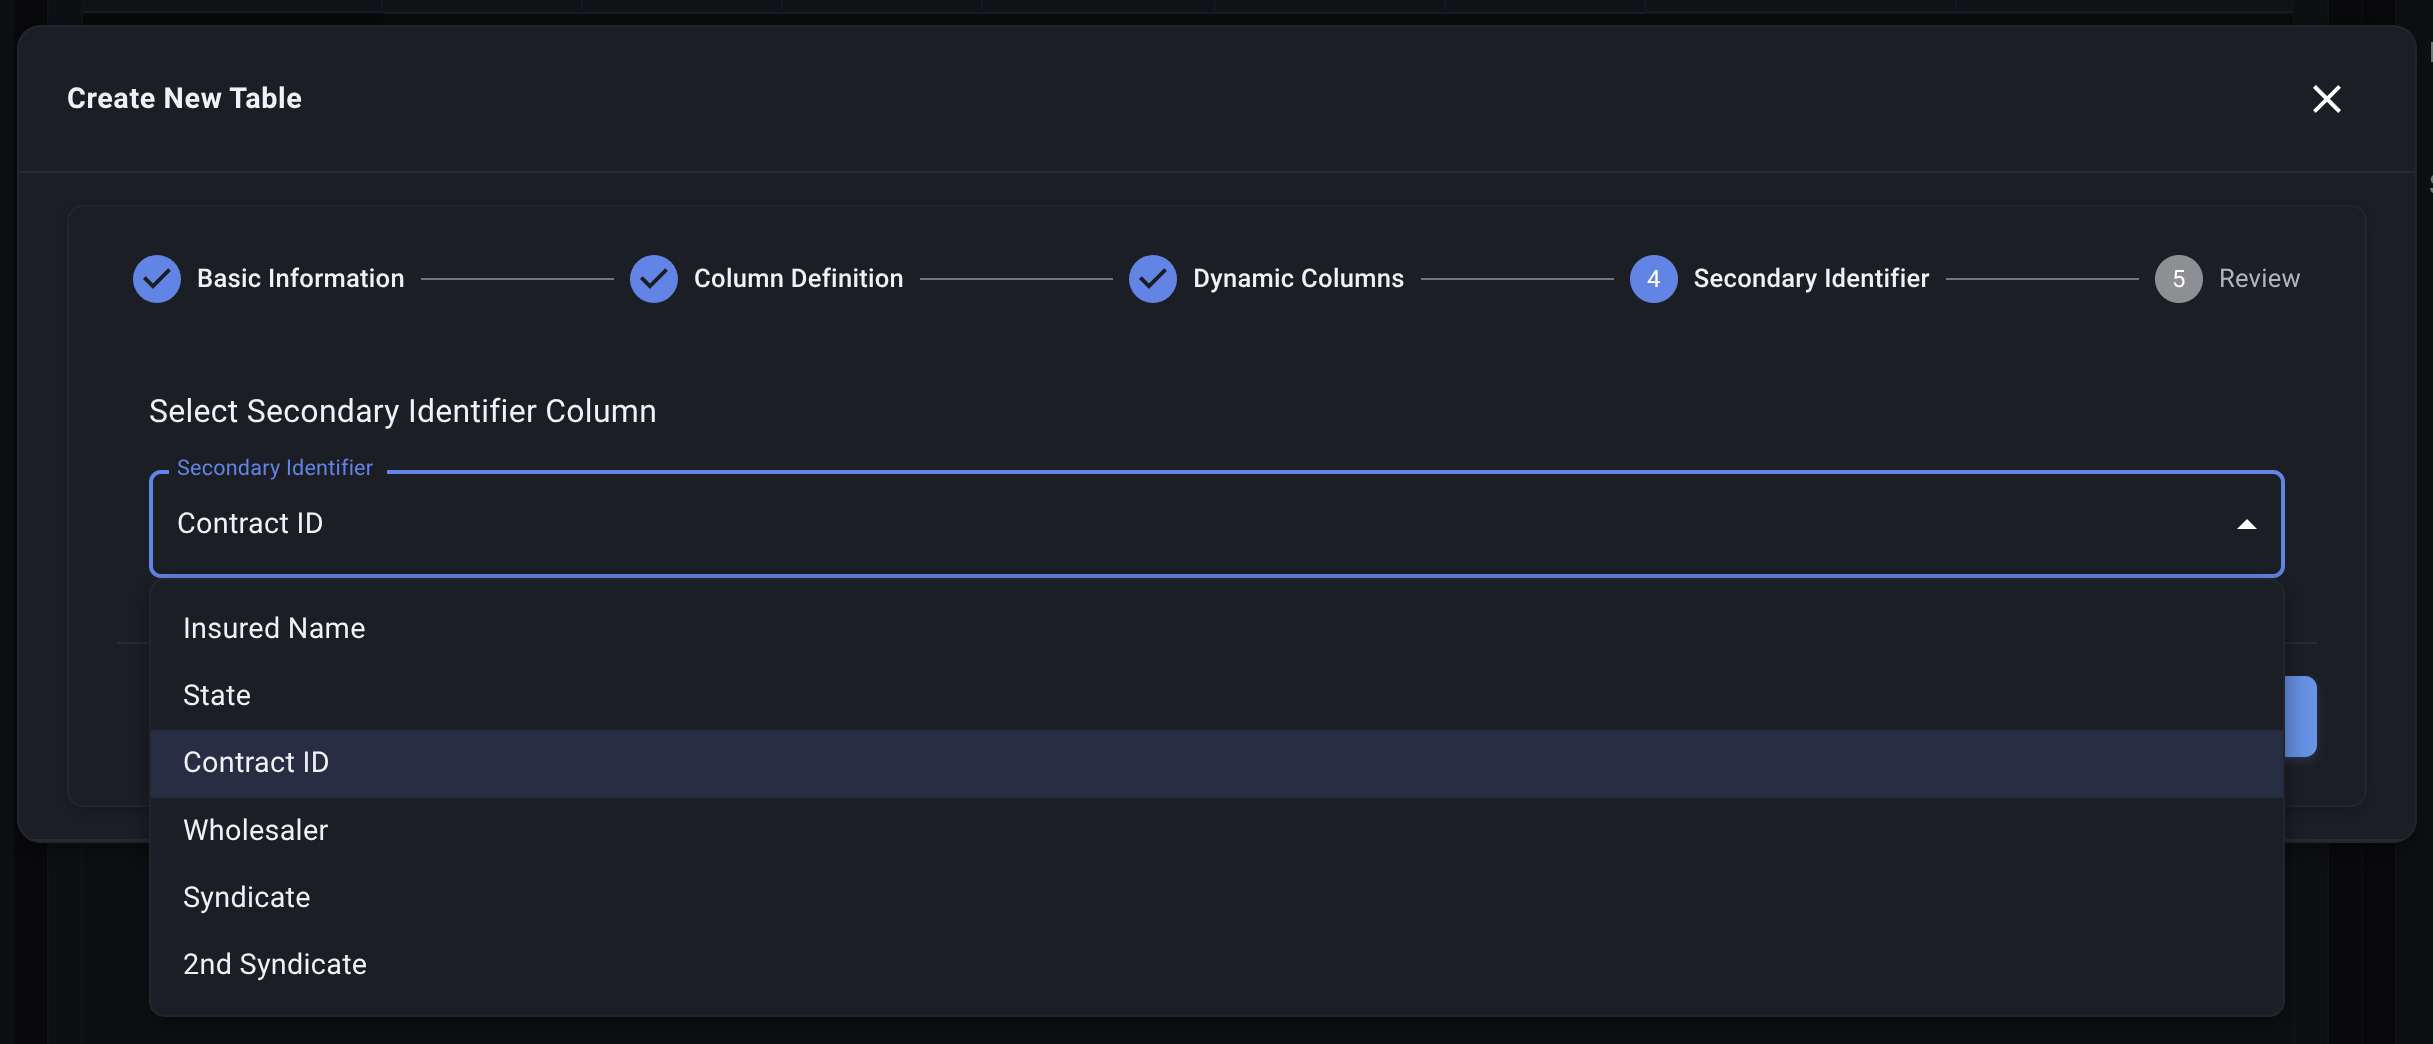Pick the highlighted Contract ID option
The width and height of the screenshot is (2433, 1044).
[256, 763]
